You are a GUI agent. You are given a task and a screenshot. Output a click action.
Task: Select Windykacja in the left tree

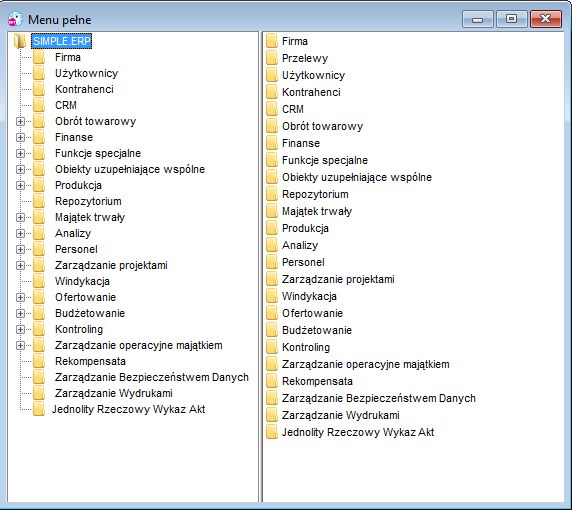point(82,282)
